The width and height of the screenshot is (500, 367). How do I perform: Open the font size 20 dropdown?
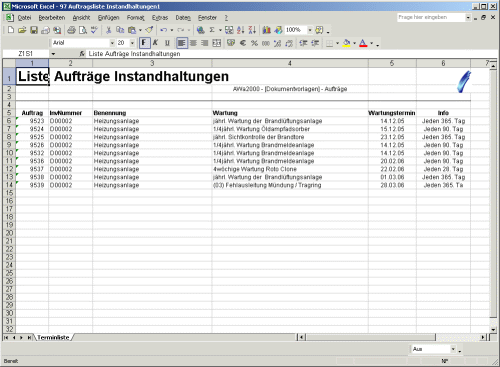(132, 43)
